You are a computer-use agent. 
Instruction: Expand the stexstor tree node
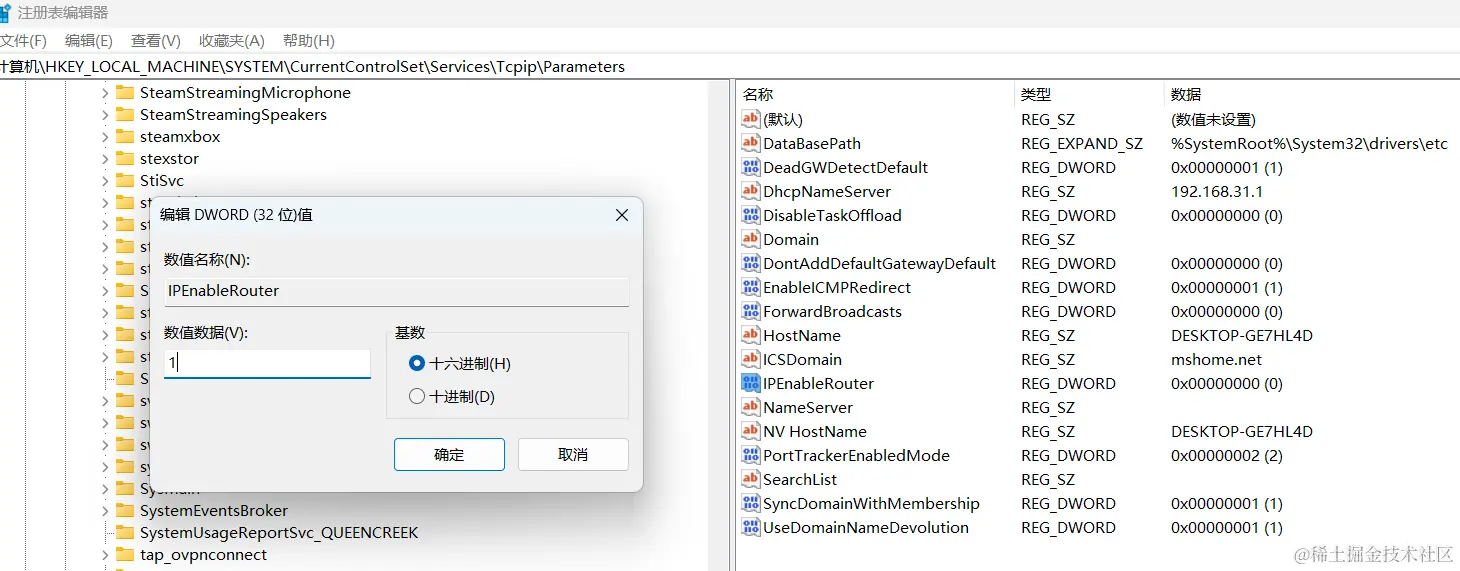pos(105,158)
